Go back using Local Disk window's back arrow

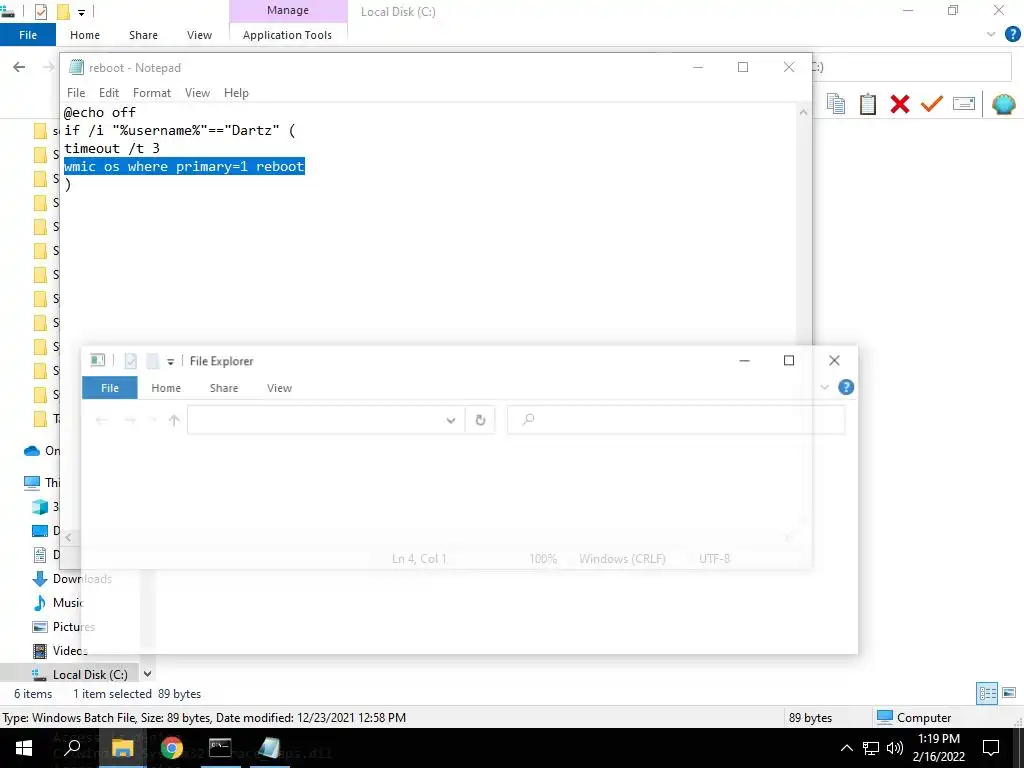pyautogui.click(x=20, y=67)
